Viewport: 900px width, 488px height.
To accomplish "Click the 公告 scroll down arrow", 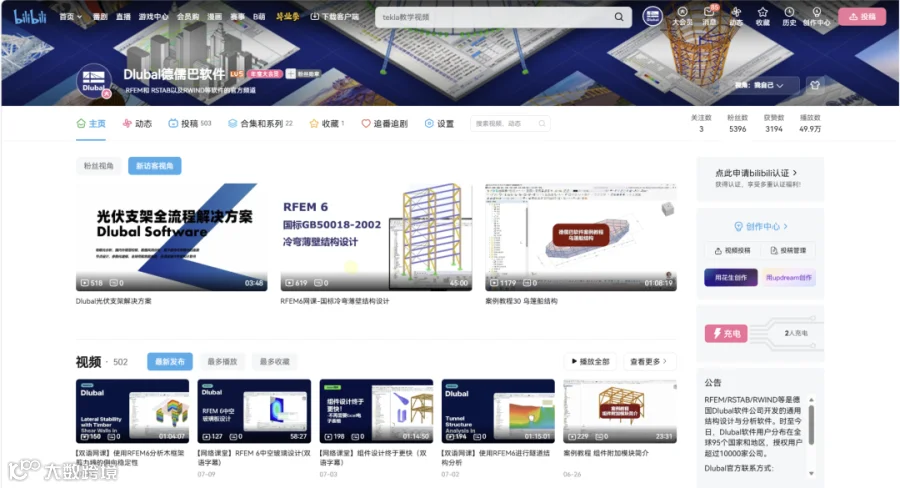I will point(811,473).
